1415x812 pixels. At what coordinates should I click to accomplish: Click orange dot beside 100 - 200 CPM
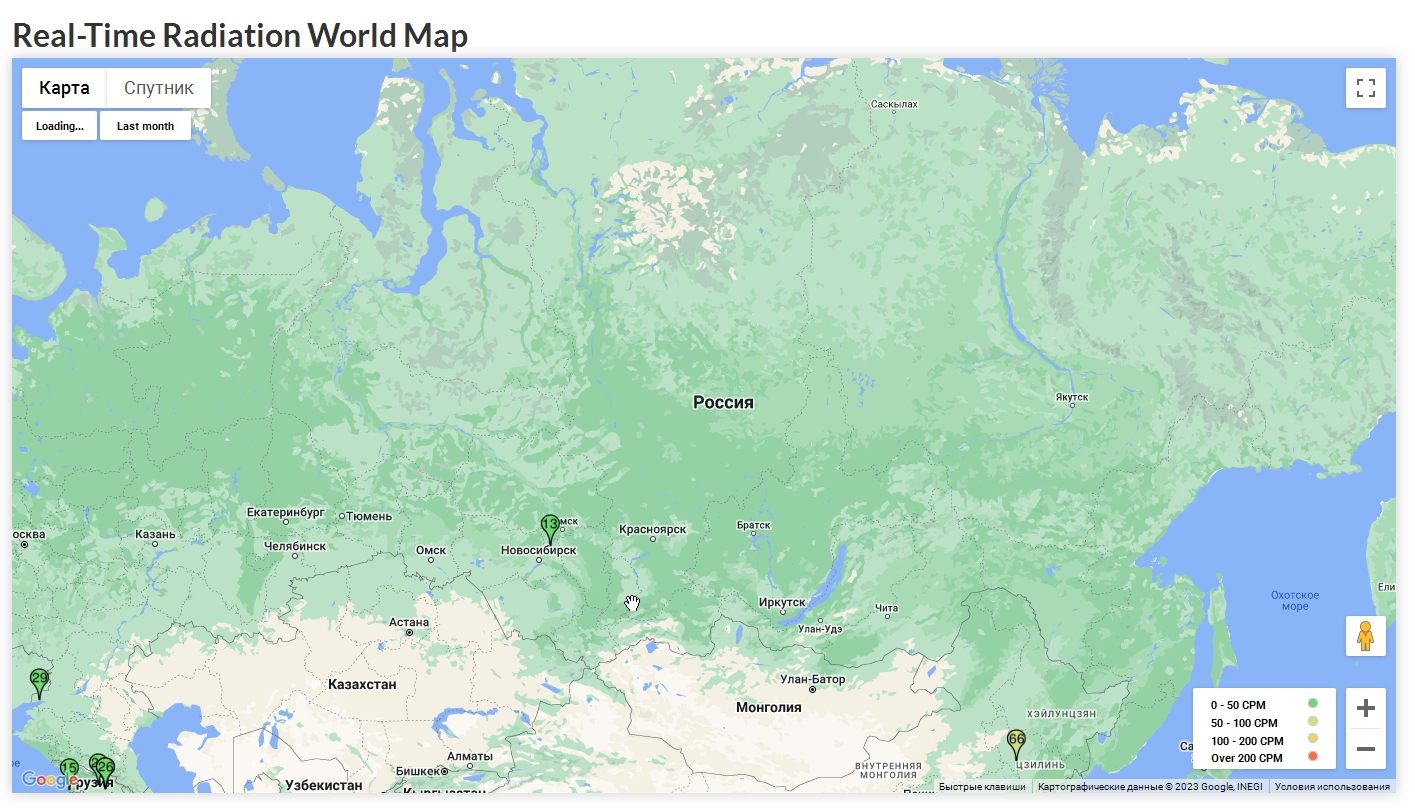coord(1313,739)
